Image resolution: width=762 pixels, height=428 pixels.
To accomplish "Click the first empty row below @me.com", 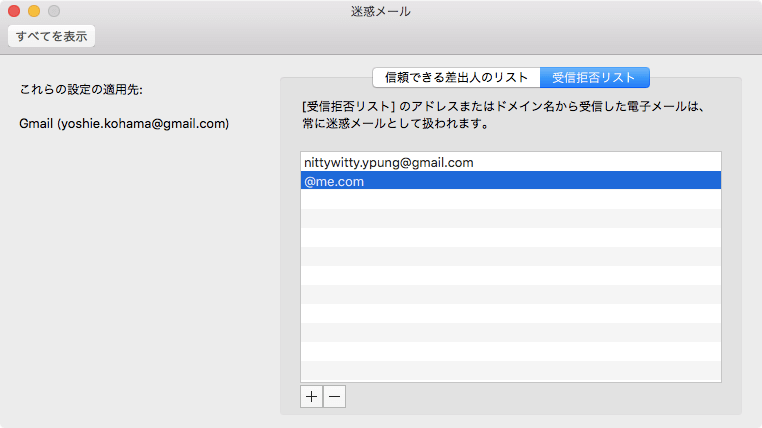I will (510, 200).
